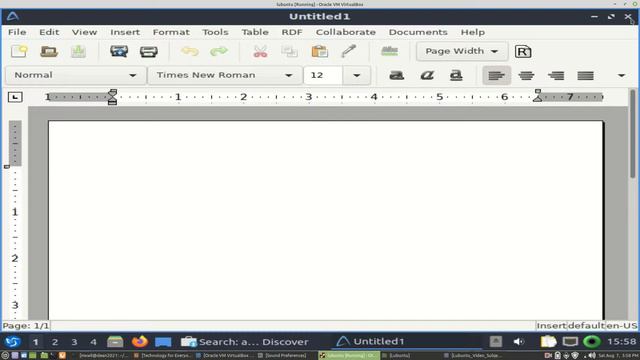Launch the file manager from the panel

pyautogui.click(x=115, y=342)
